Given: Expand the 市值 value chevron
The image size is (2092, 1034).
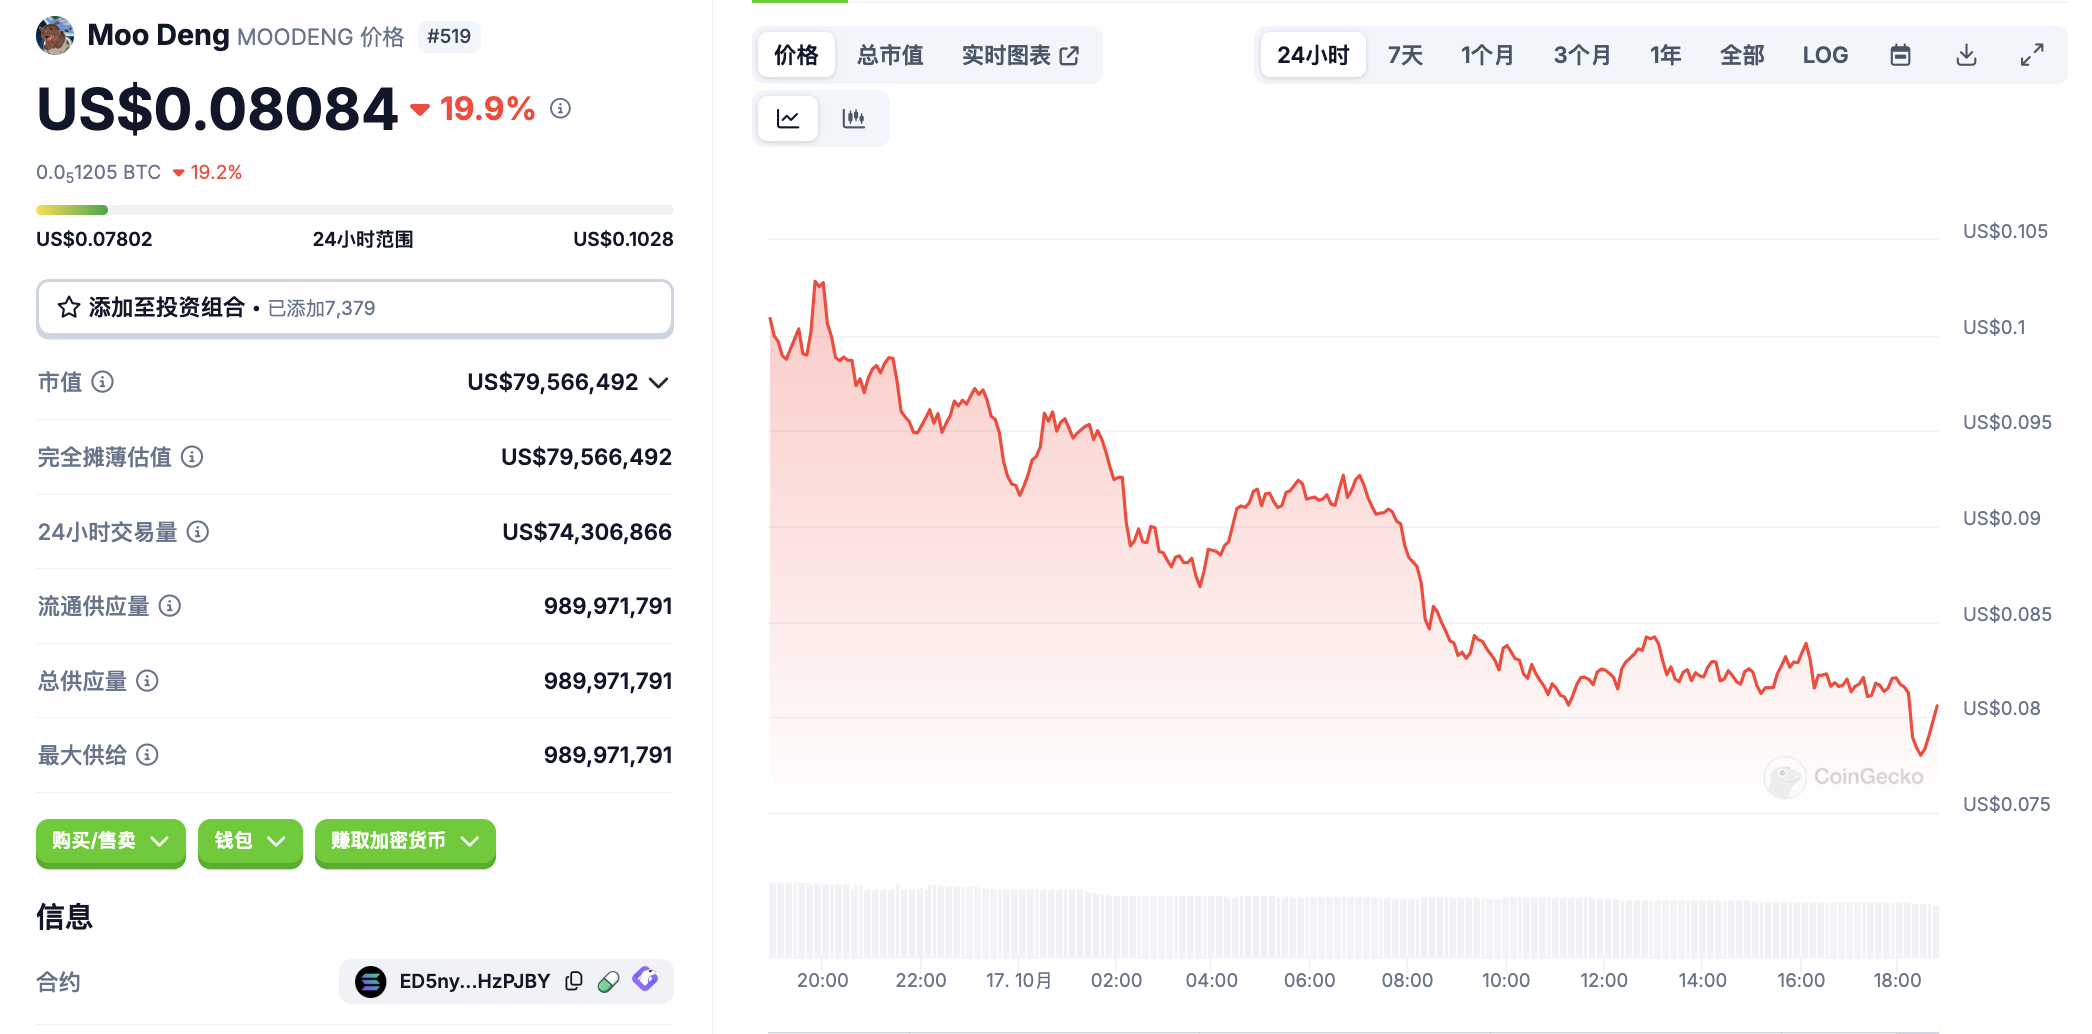Looking at the screenshot, I should [x=658, y=383].
